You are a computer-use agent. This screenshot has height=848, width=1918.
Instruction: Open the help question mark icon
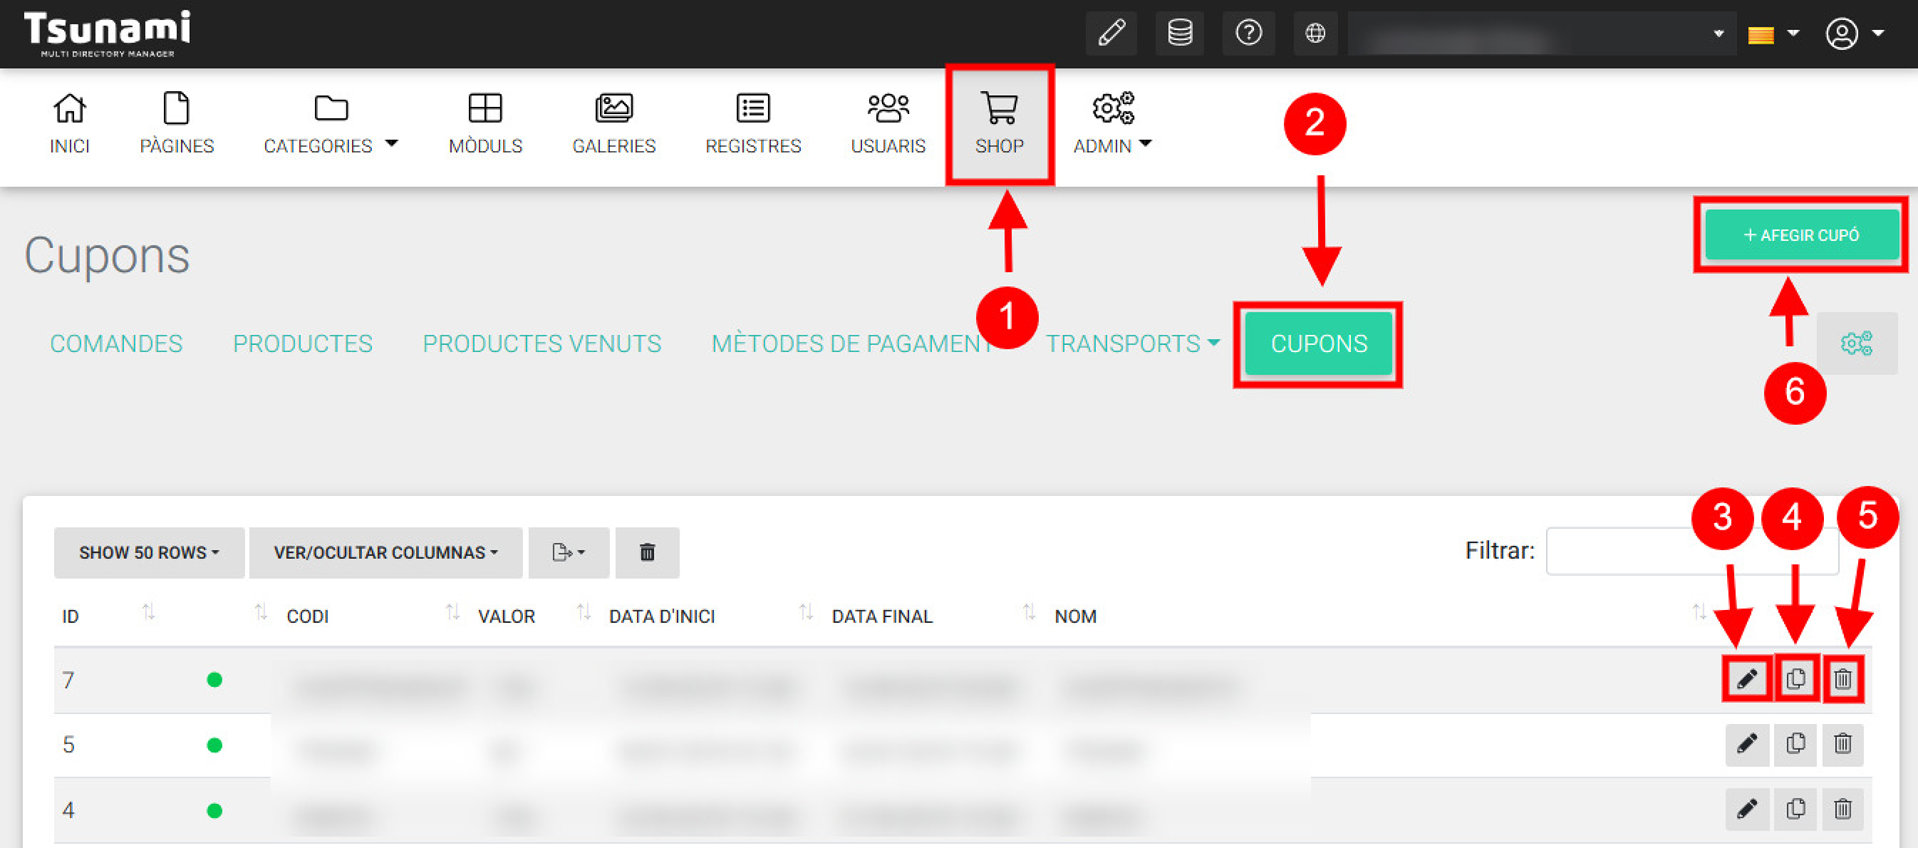pos(1248,33)
